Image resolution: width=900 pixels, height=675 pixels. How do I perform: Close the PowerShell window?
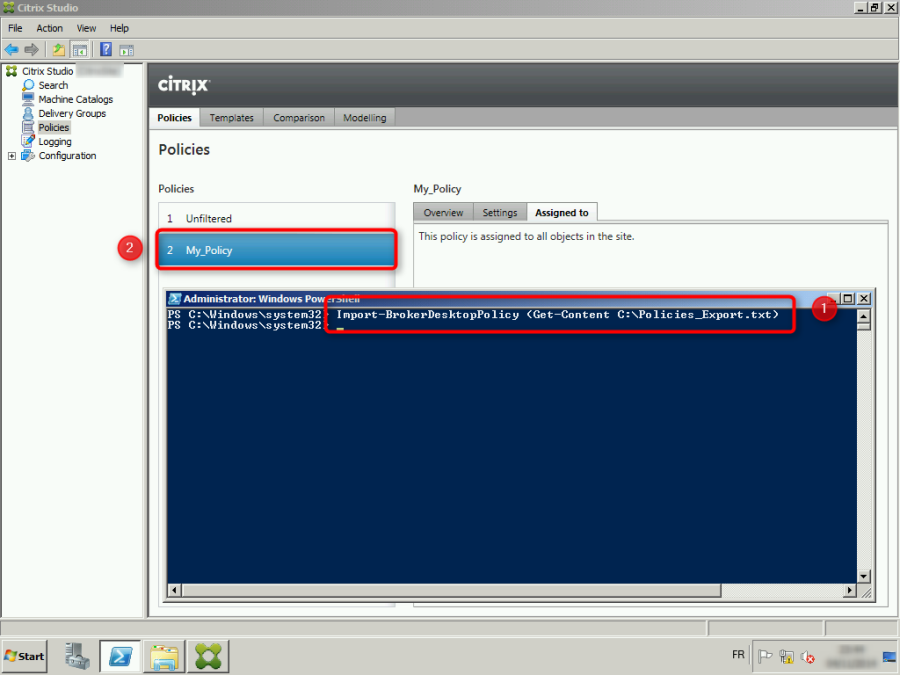(x=864, y=298)
